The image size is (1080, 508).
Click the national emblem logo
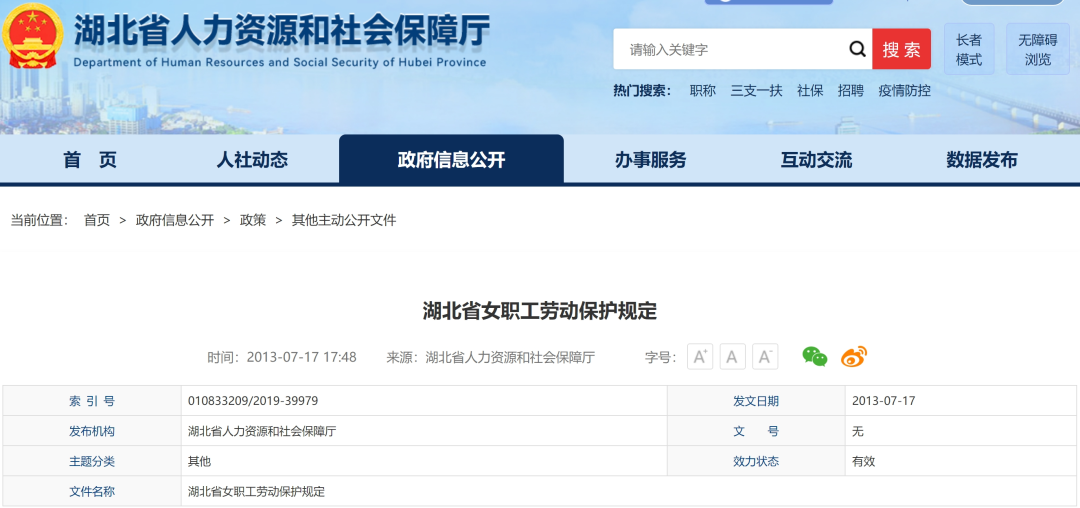32,36
